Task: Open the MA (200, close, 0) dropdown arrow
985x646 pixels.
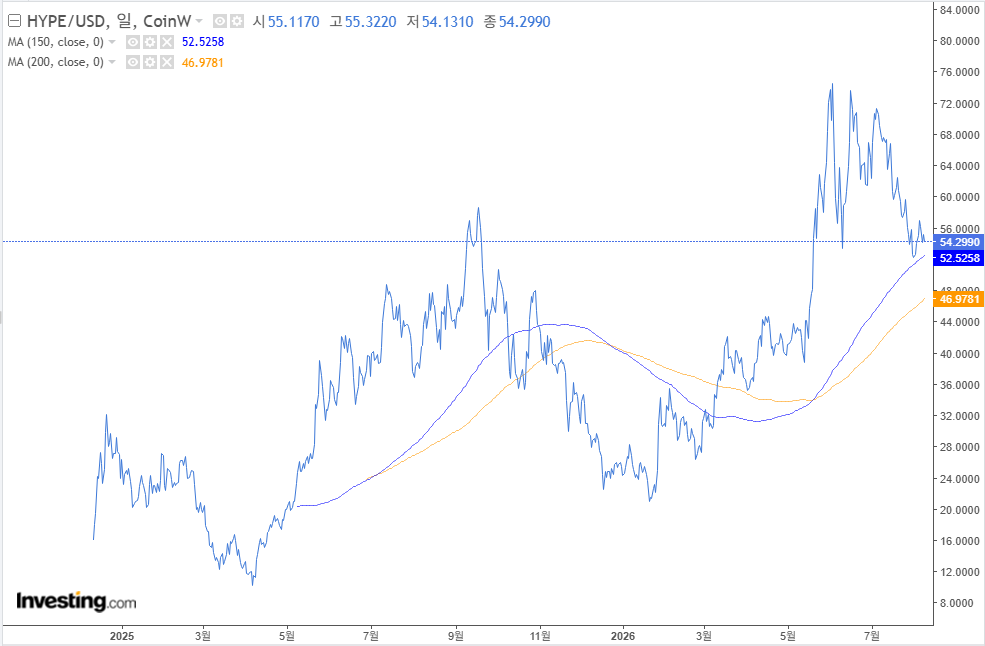Action: coord(112,62)
